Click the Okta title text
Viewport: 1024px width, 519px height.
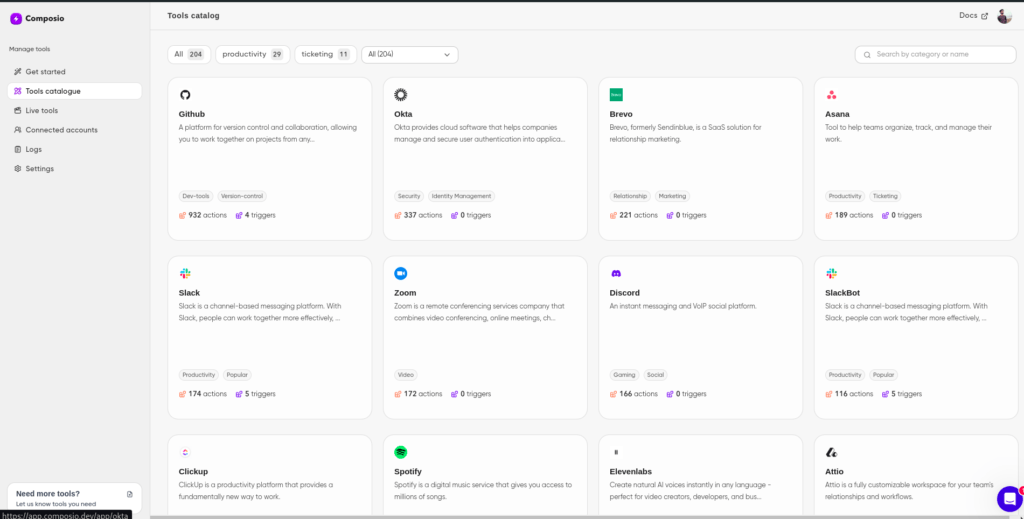click(x=403, y=114)
